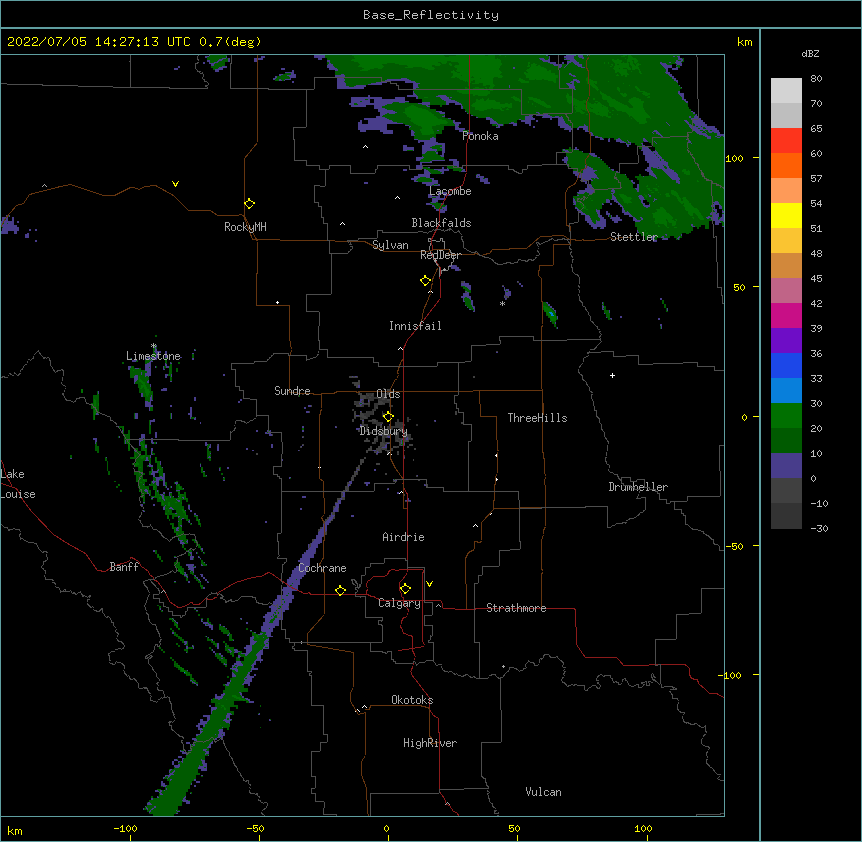Click the RedDeer city label
This screenshot has height=842, width=862.
point(440,255)
